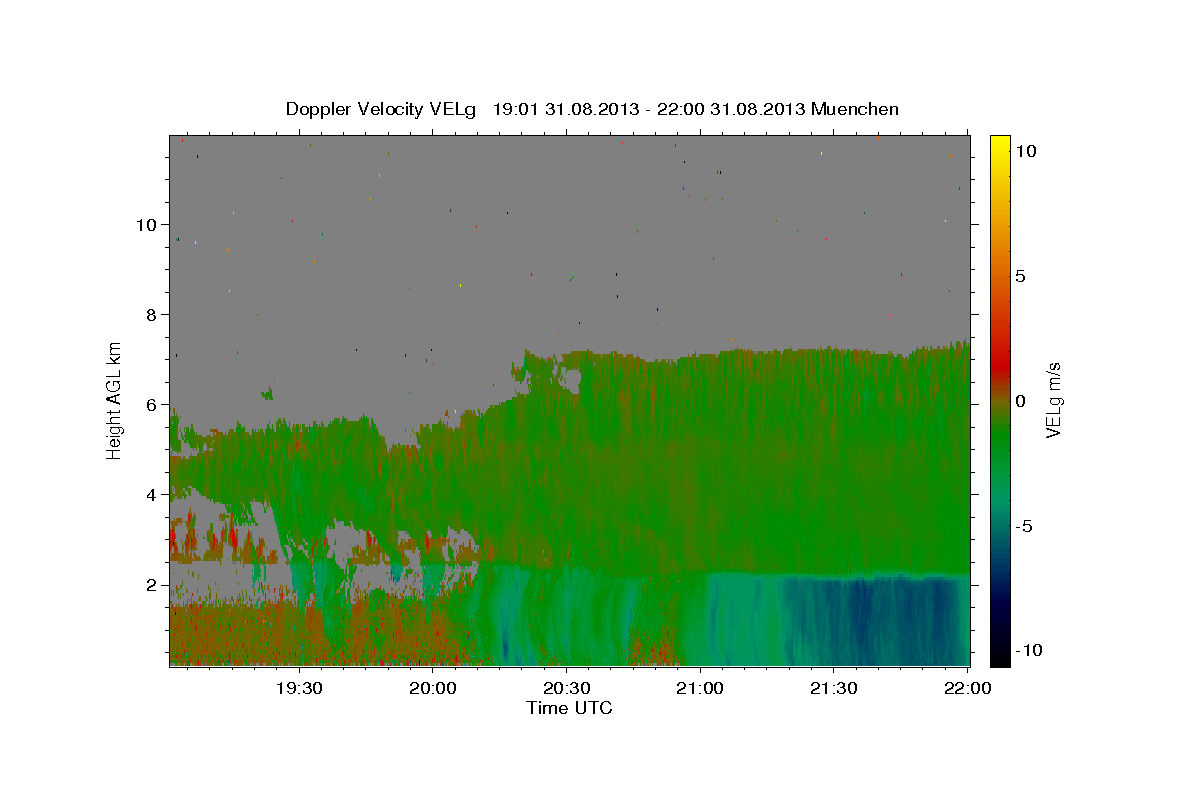Click the colorbar value 0 label
This screenshot has width=1200, height=800.
(1021, 400)
